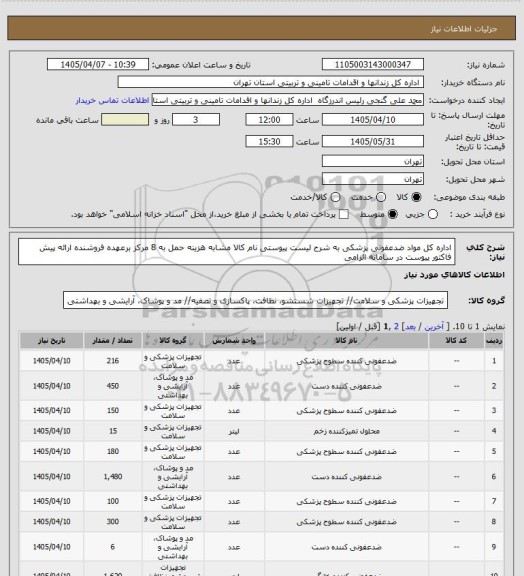Click quantity 150 in row 3
This screenshot has height=576, width=524.
[x=113, y=411]
